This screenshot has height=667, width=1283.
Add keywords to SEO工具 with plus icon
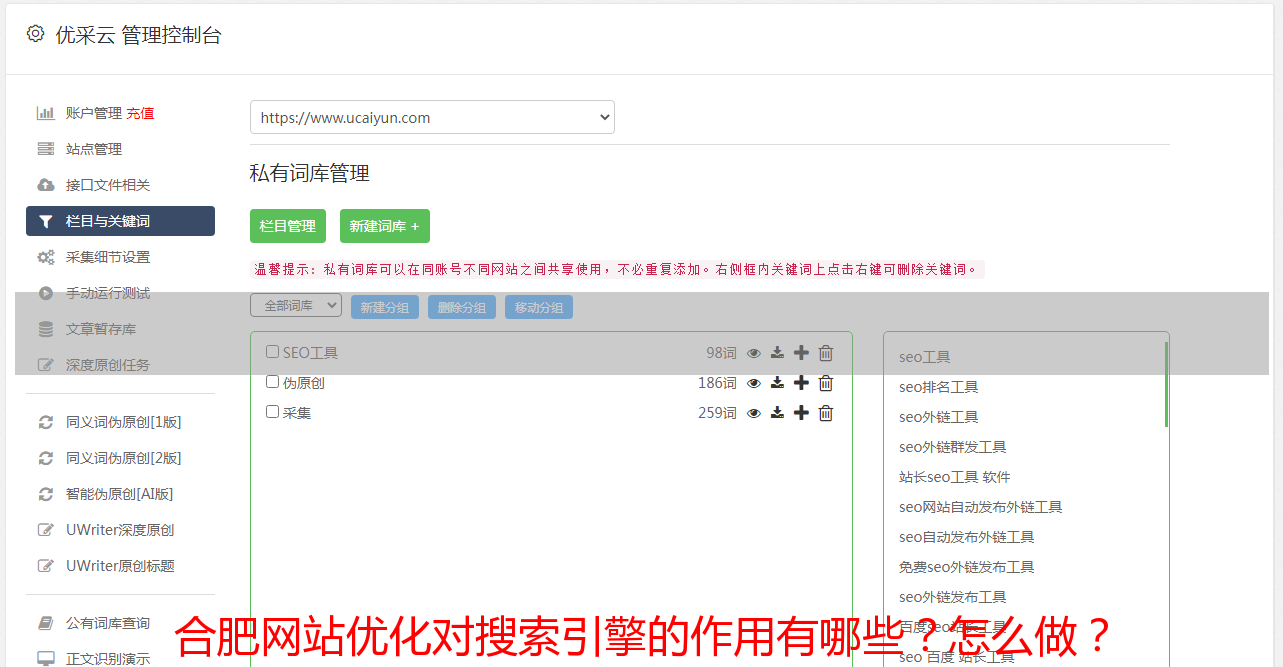coord(801,353)
